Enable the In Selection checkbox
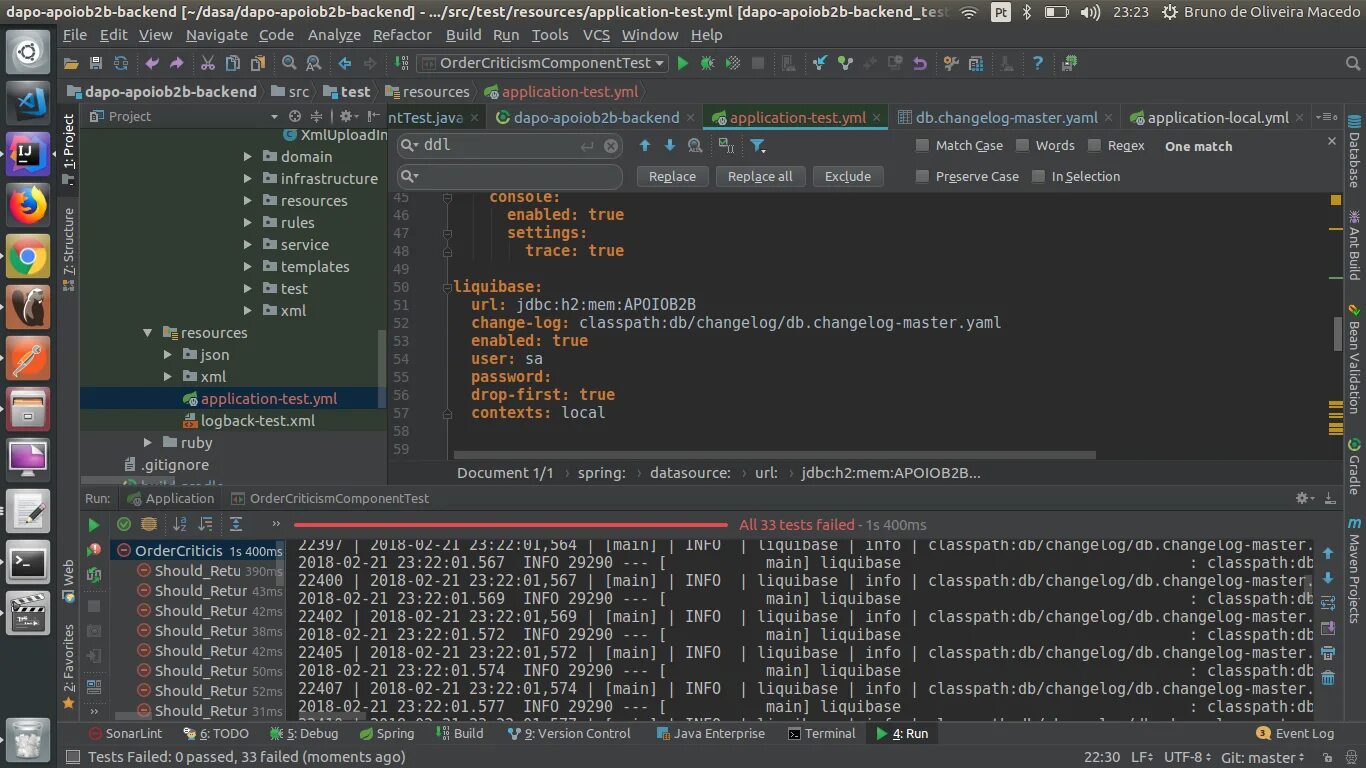Screen dimensions: 1366x768 pos(1038,176)
